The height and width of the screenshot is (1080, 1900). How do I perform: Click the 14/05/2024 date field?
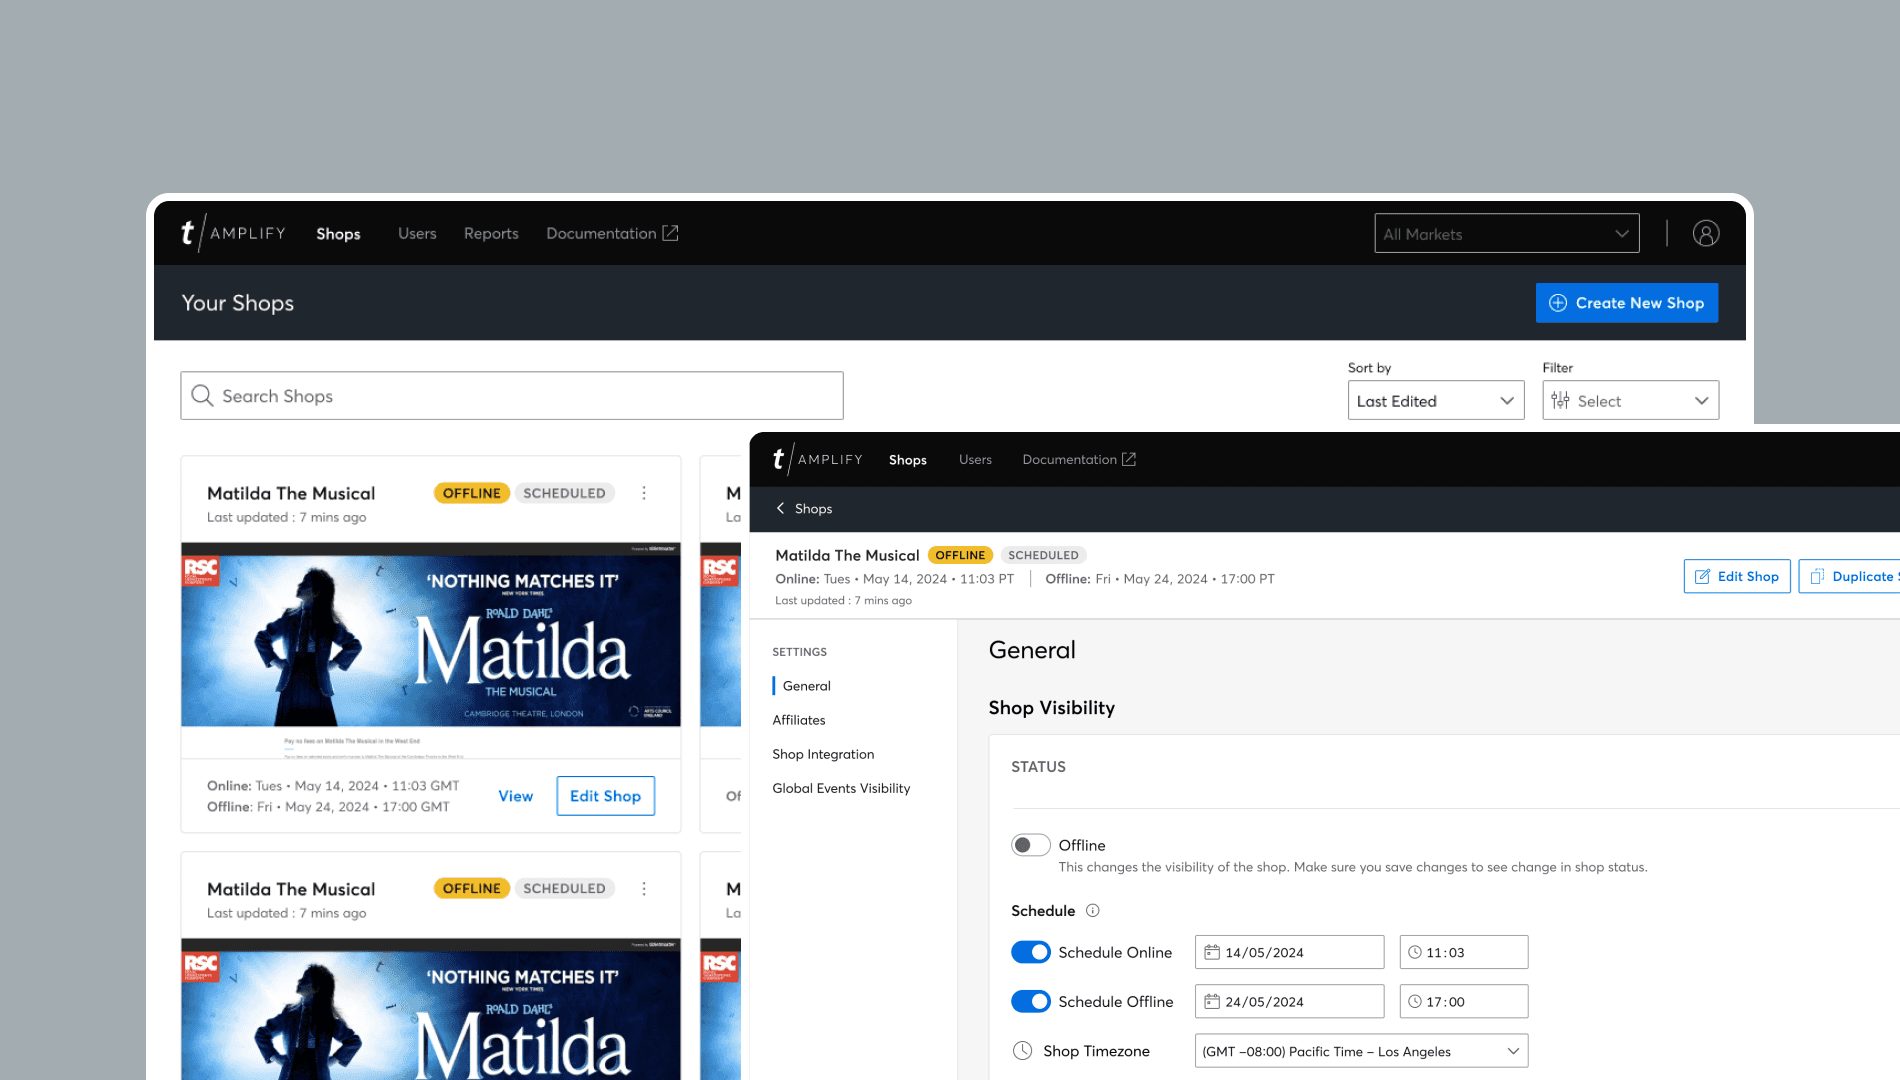coord(1289,952)
